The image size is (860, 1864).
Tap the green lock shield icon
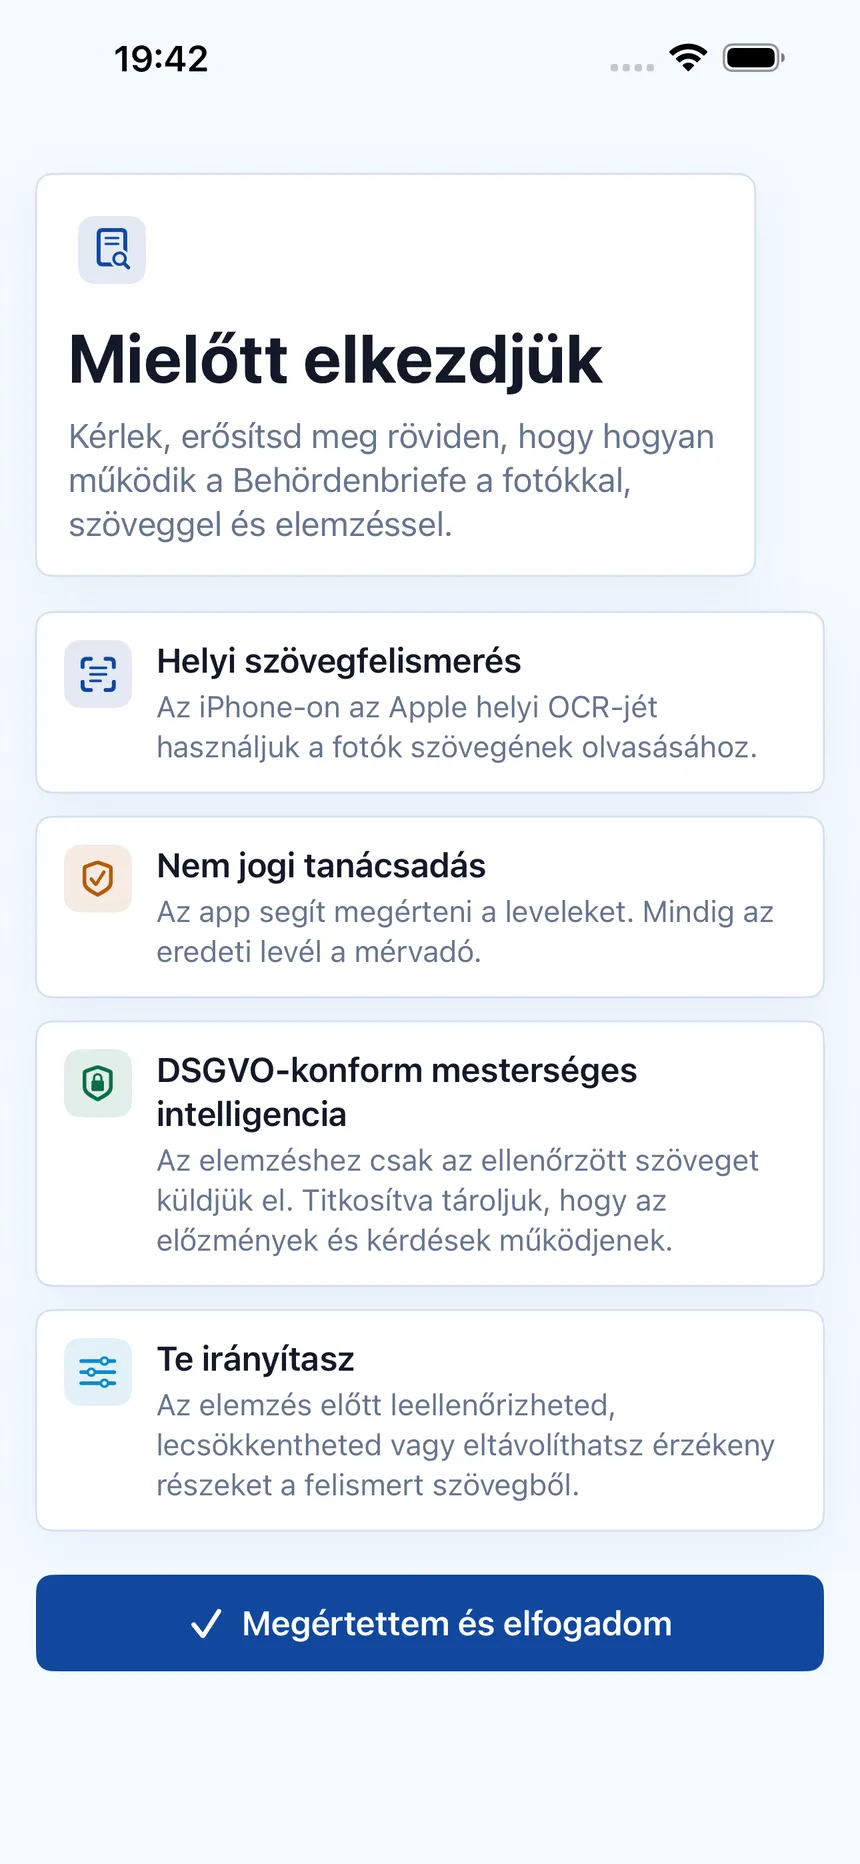pyautogui.click(x=98, y=1083)
